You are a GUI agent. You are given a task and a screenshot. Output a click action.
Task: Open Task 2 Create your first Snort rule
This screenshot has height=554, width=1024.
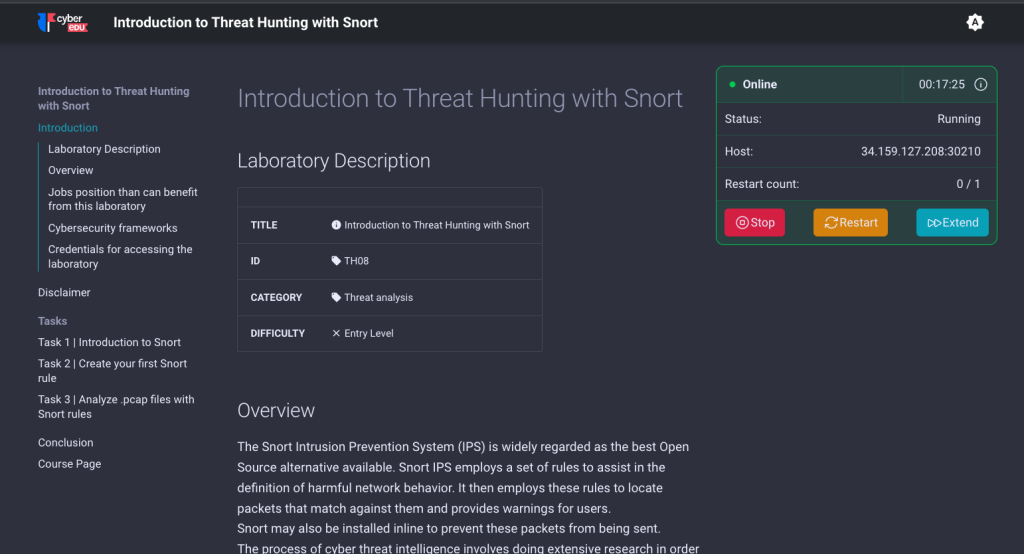[112, 370]
